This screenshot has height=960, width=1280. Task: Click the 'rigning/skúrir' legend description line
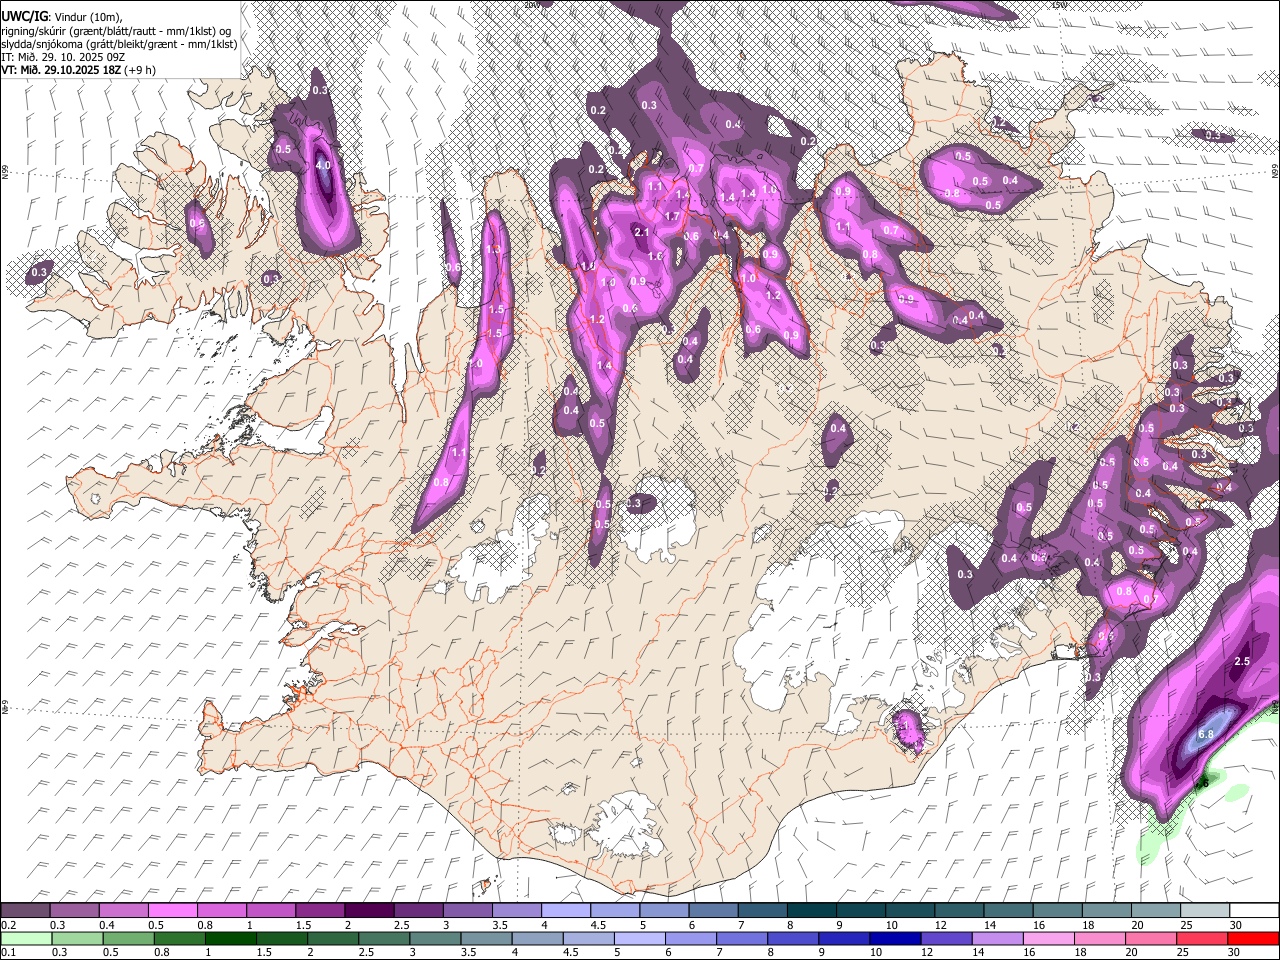pos(118,30)
